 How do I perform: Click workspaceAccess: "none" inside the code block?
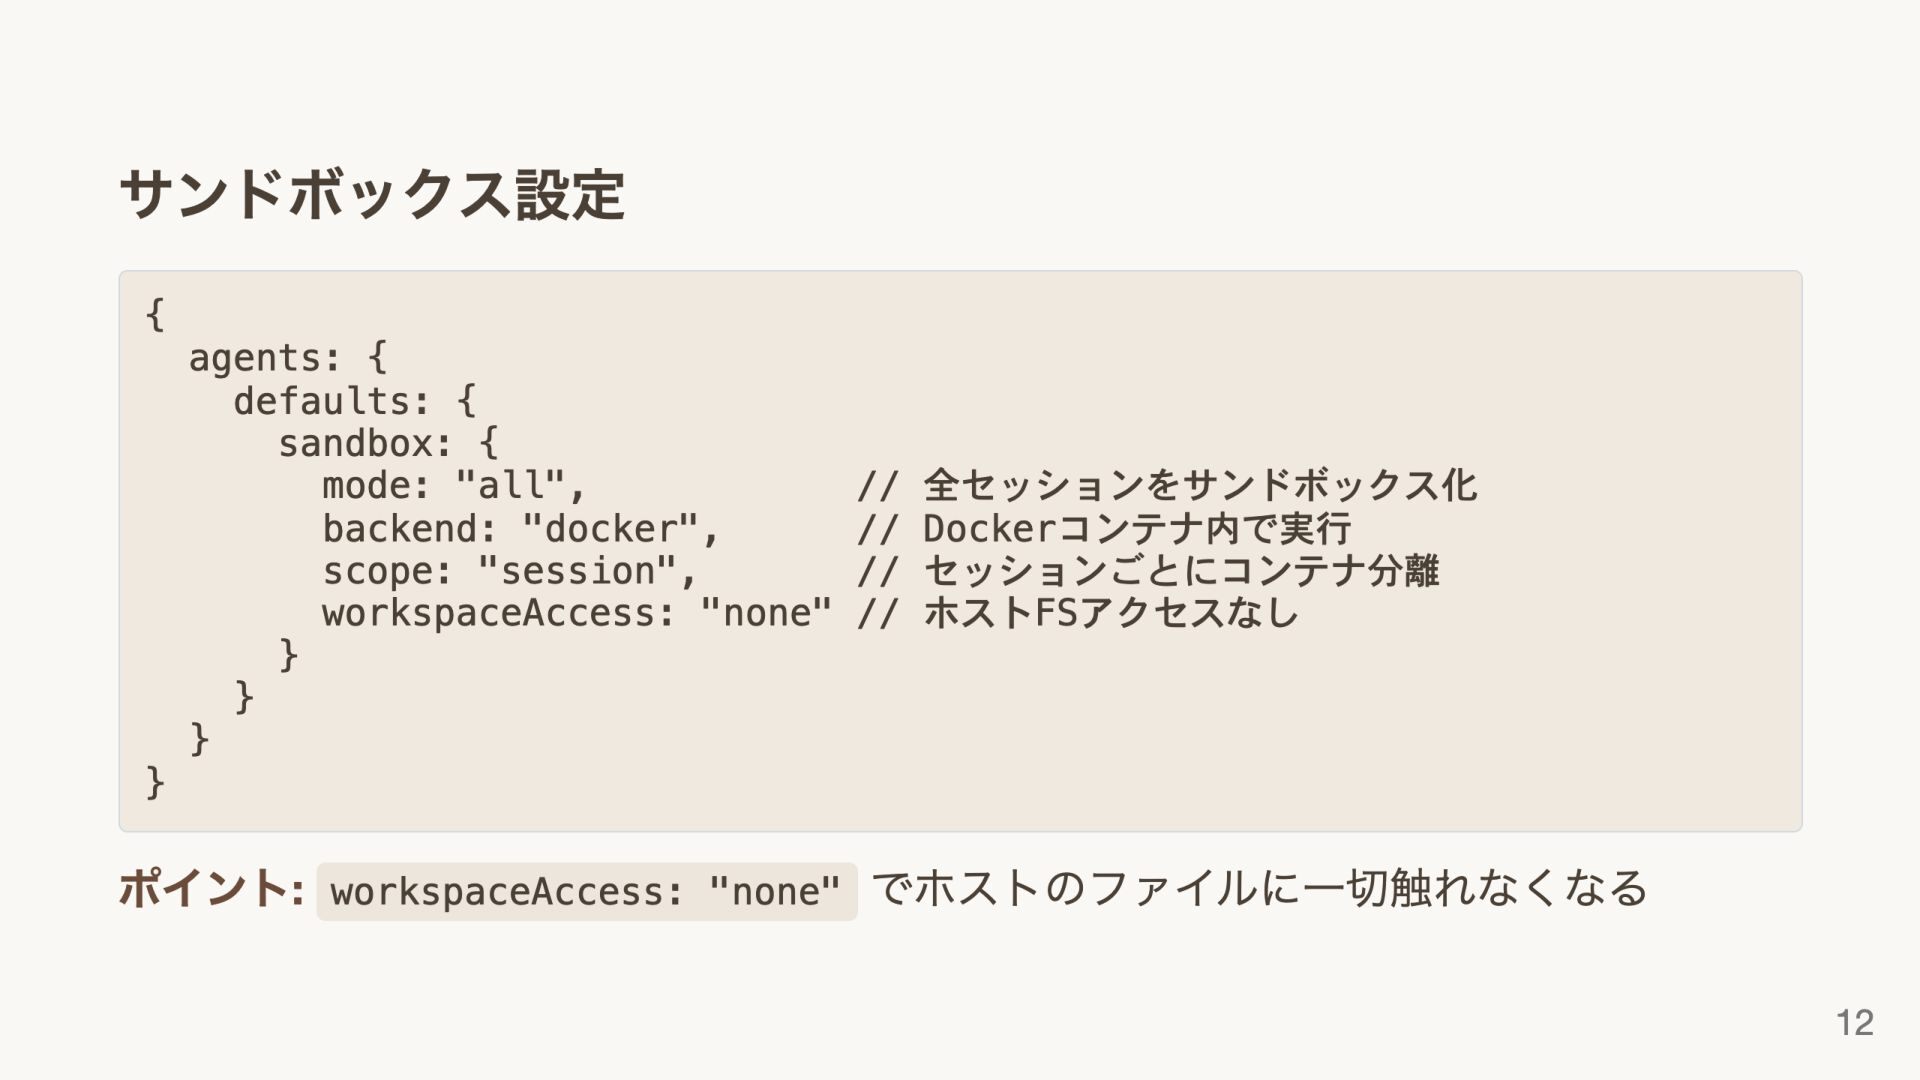tap(576, 613)
